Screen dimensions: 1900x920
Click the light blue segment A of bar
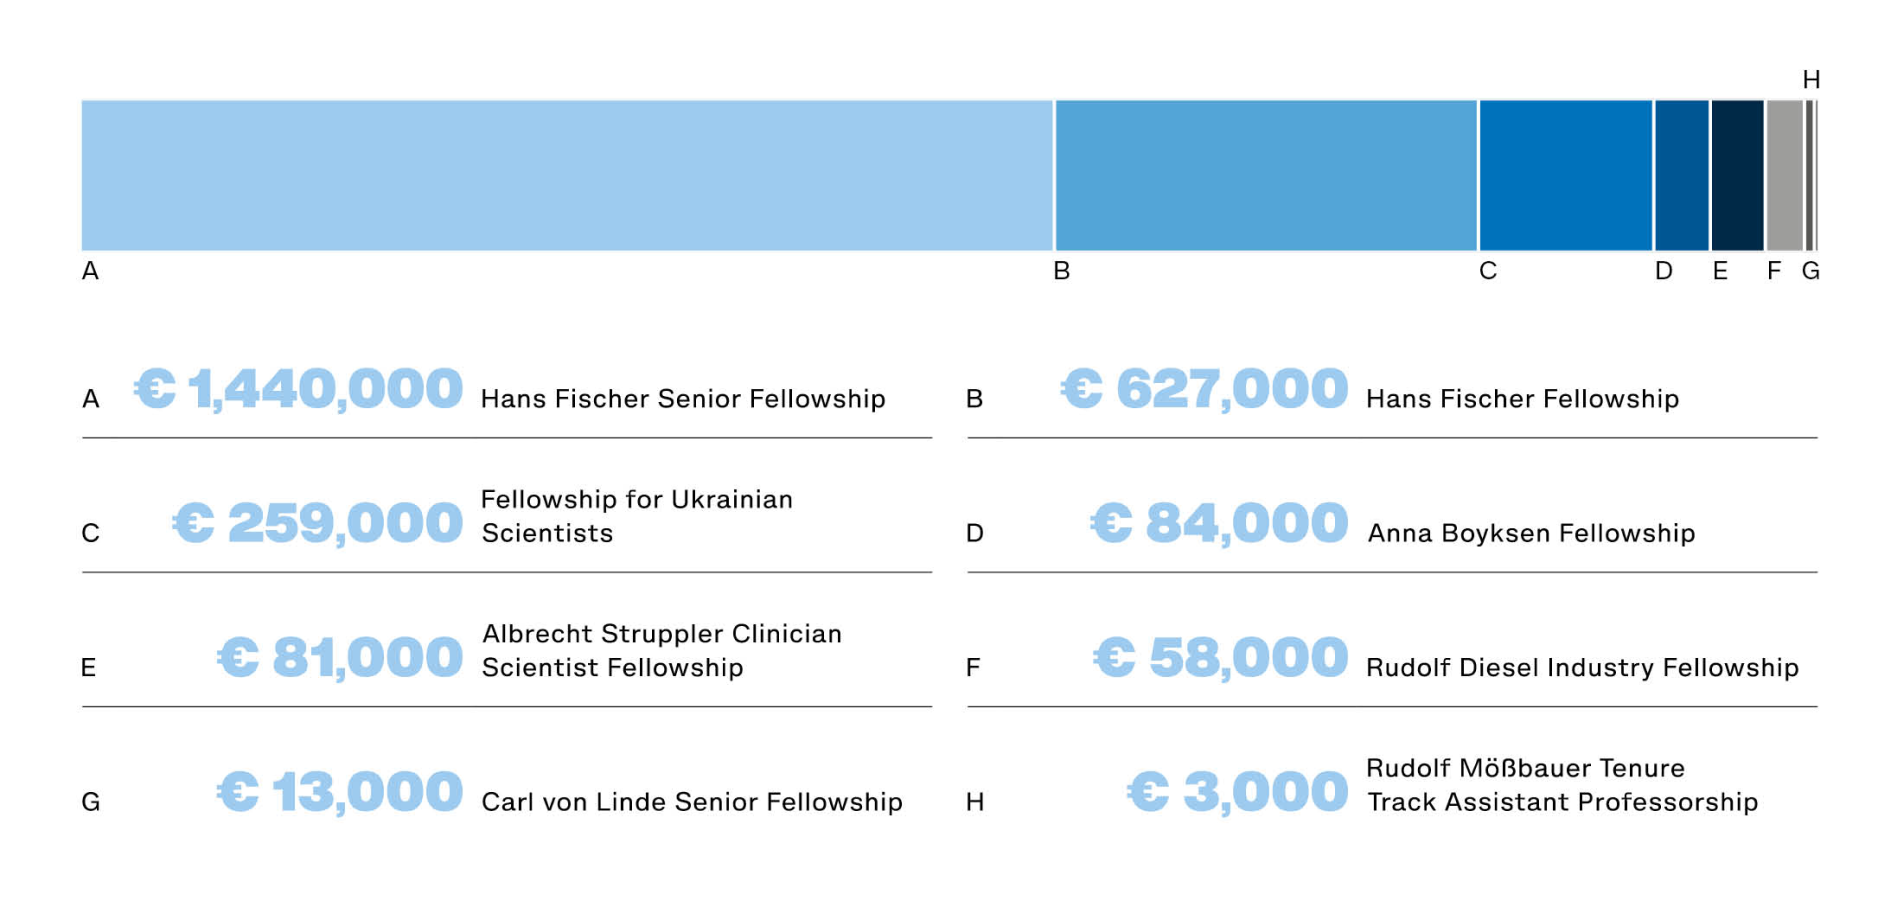pos(567,175)
